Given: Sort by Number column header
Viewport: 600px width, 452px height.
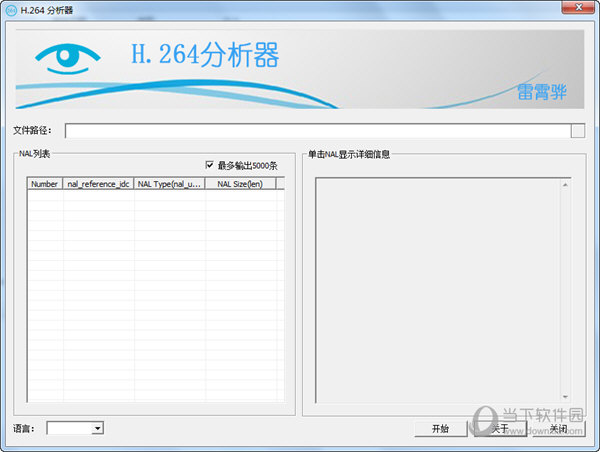Looking at the screenshot, I should (44, 184).
